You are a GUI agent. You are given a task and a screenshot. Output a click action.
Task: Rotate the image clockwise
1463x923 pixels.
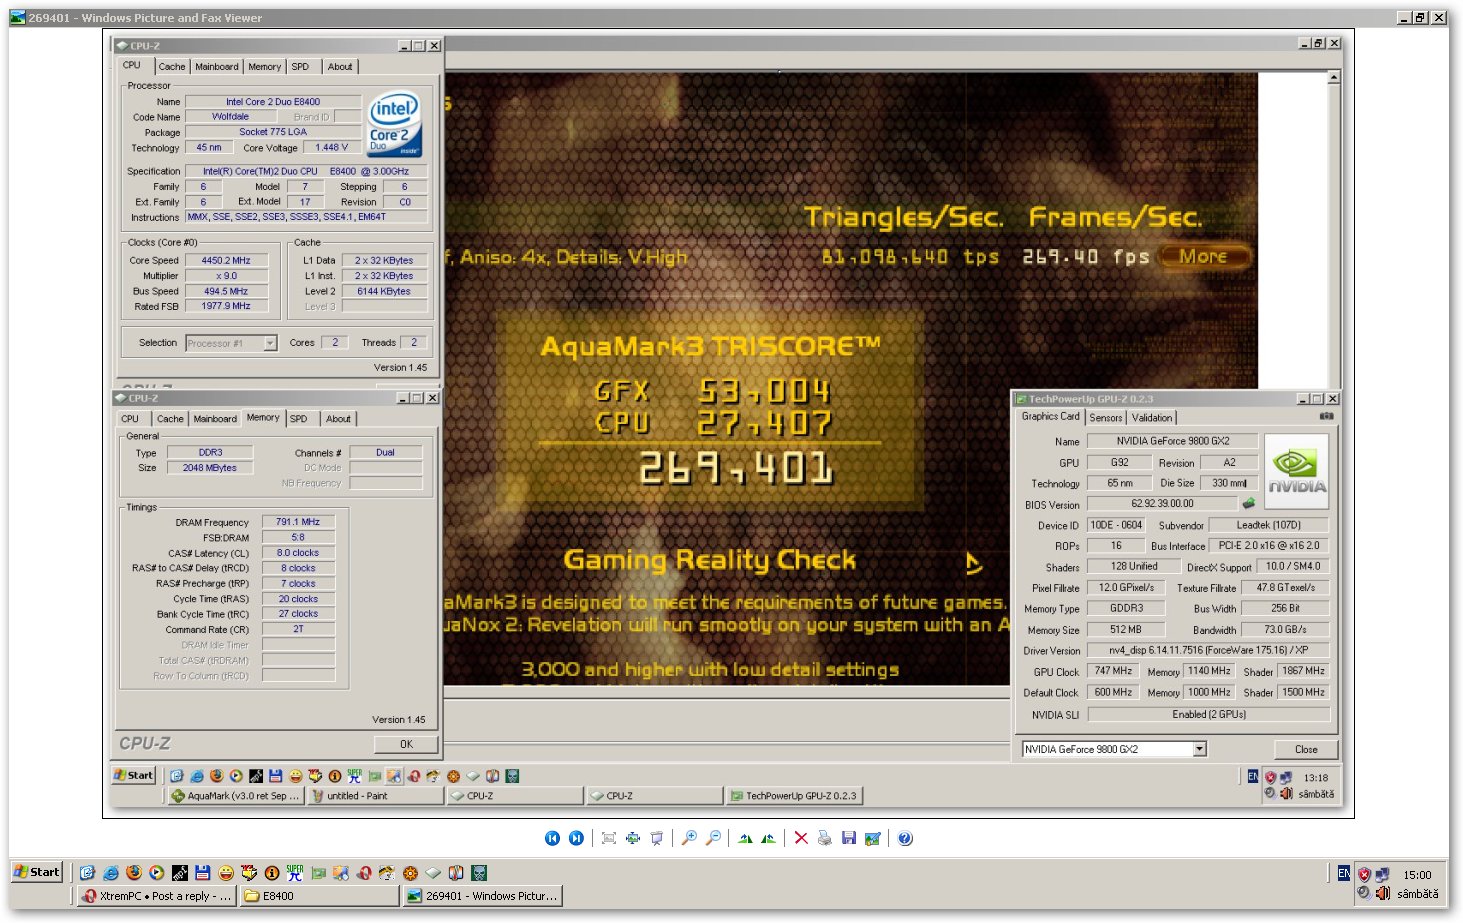745,838
